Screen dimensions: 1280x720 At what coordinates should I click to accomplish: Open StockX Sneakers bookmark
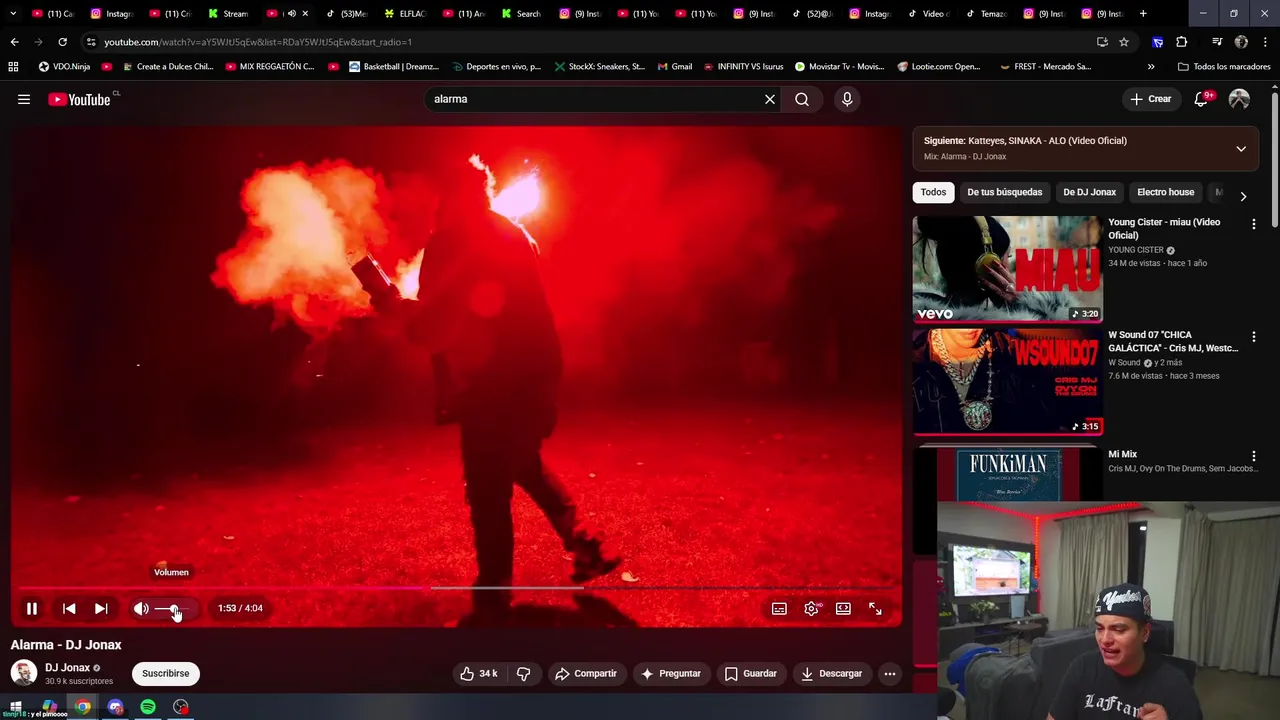pos(599,67)
